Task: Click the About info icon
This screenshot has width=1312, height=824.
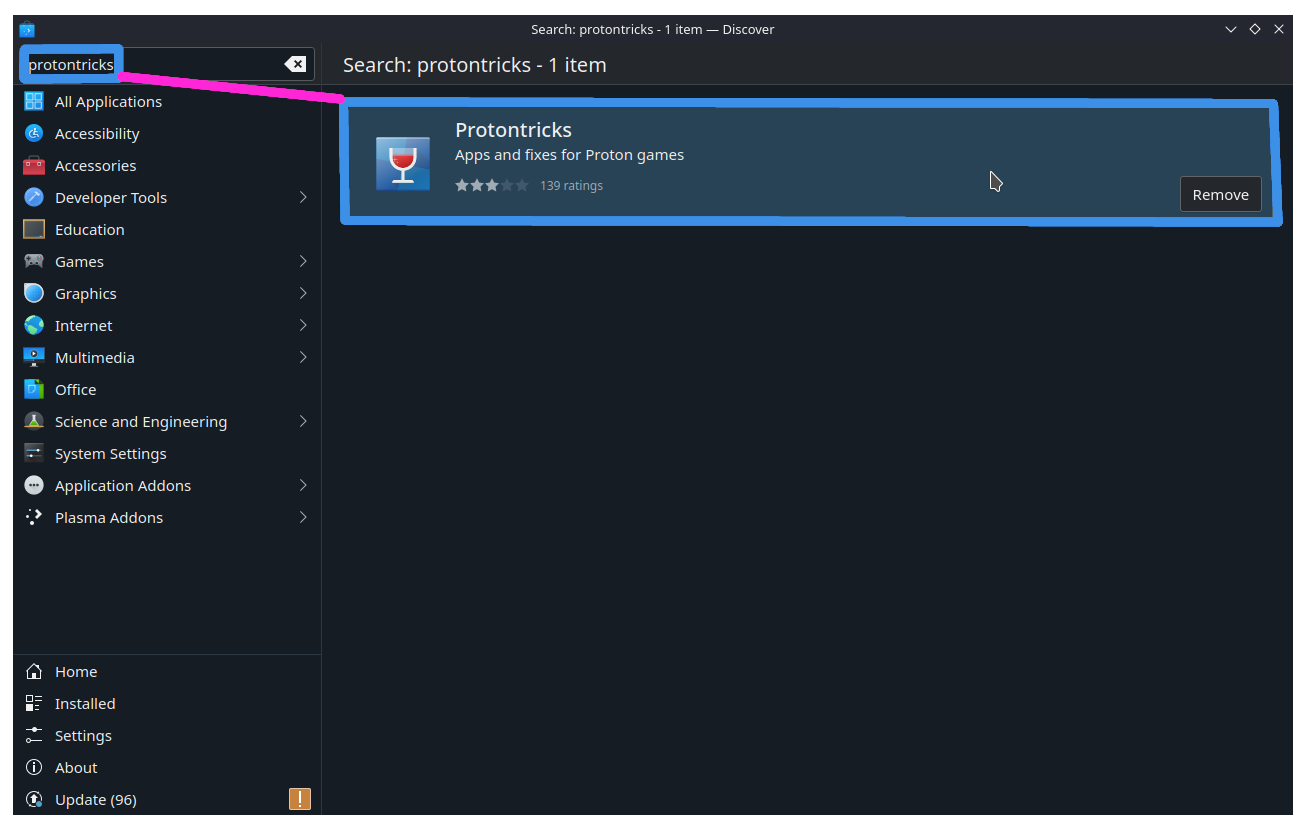Action: 34,767
